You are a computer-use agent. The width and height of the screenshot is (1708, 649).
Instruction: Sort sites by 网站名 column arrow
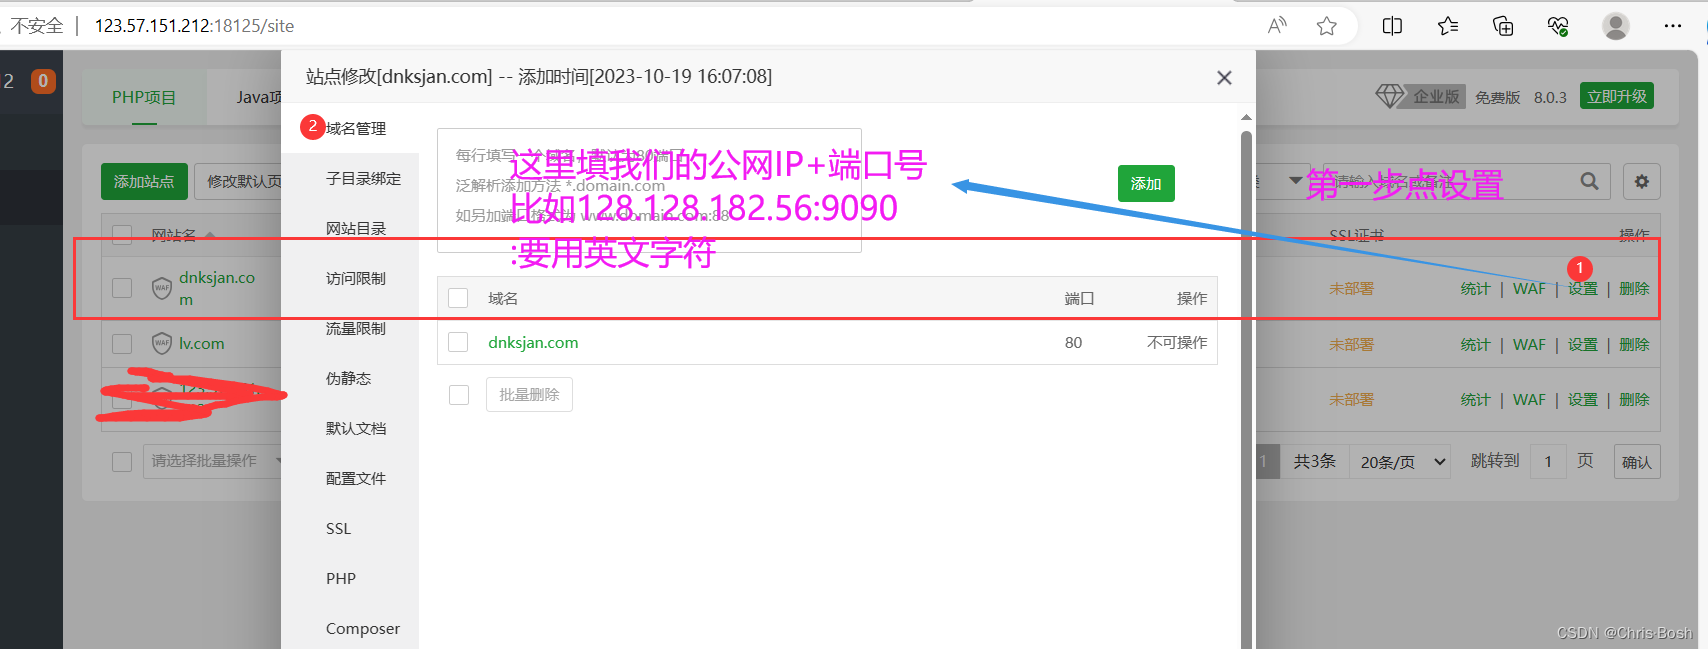[x=210, y=235]
